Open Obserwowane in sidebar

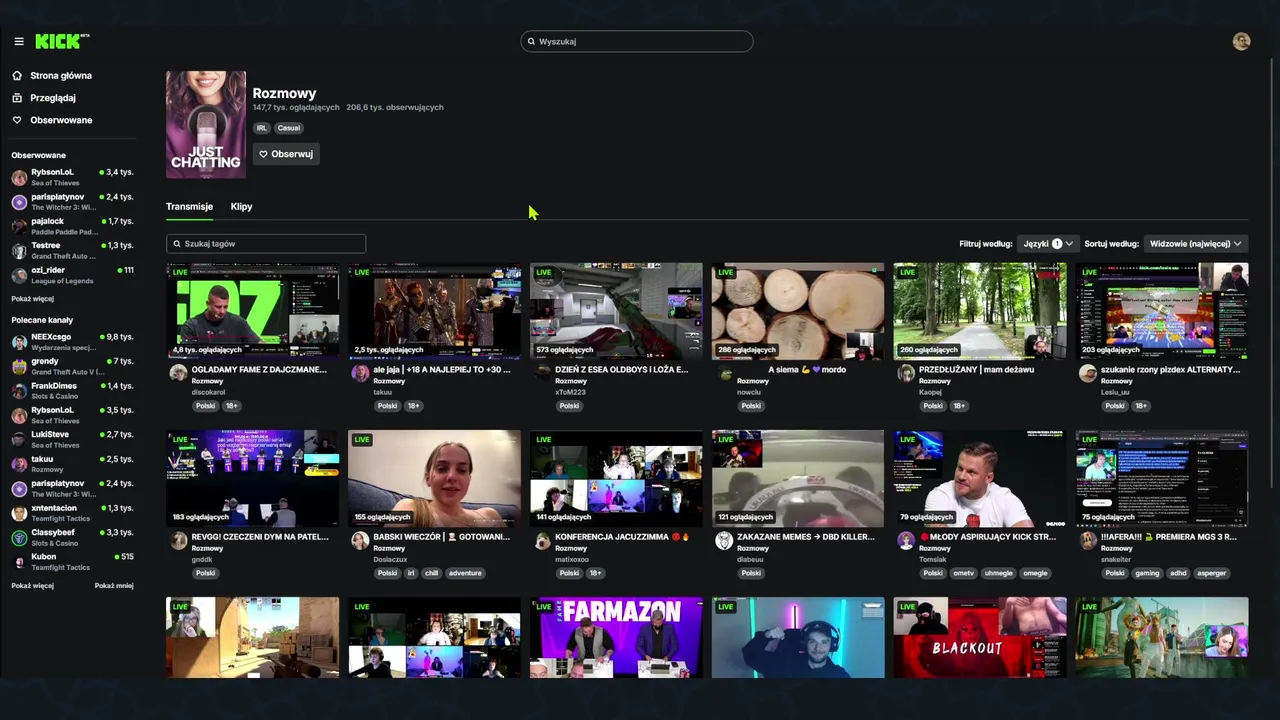(61, 120)
